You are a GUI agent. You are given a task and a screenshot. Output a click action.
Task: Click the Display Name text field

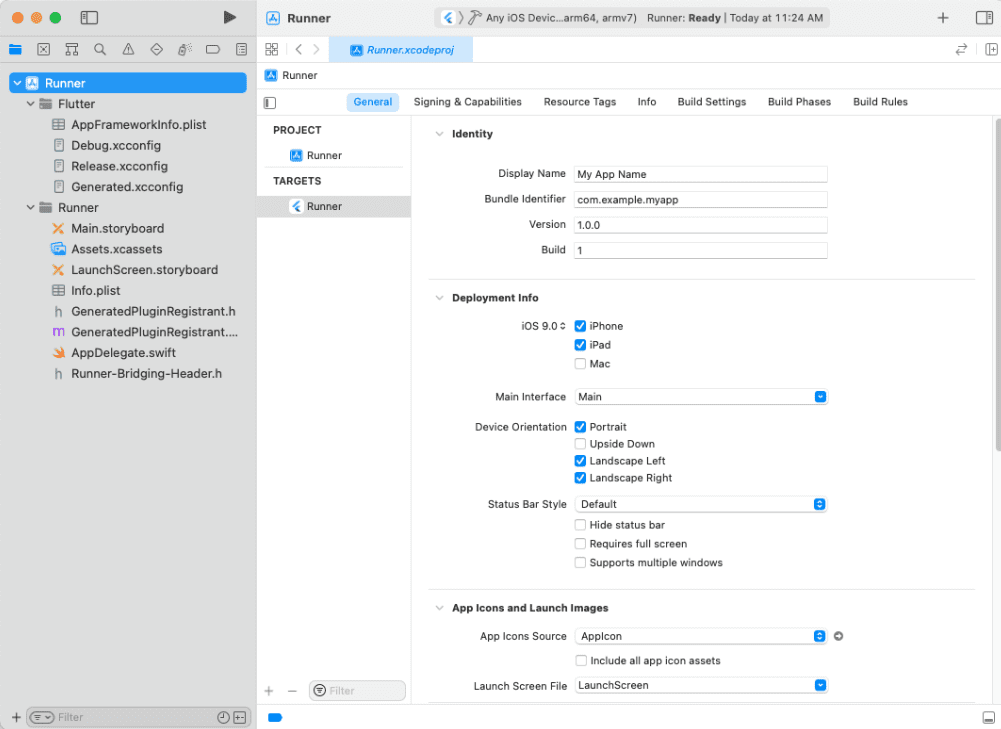[x=700, y=173]
